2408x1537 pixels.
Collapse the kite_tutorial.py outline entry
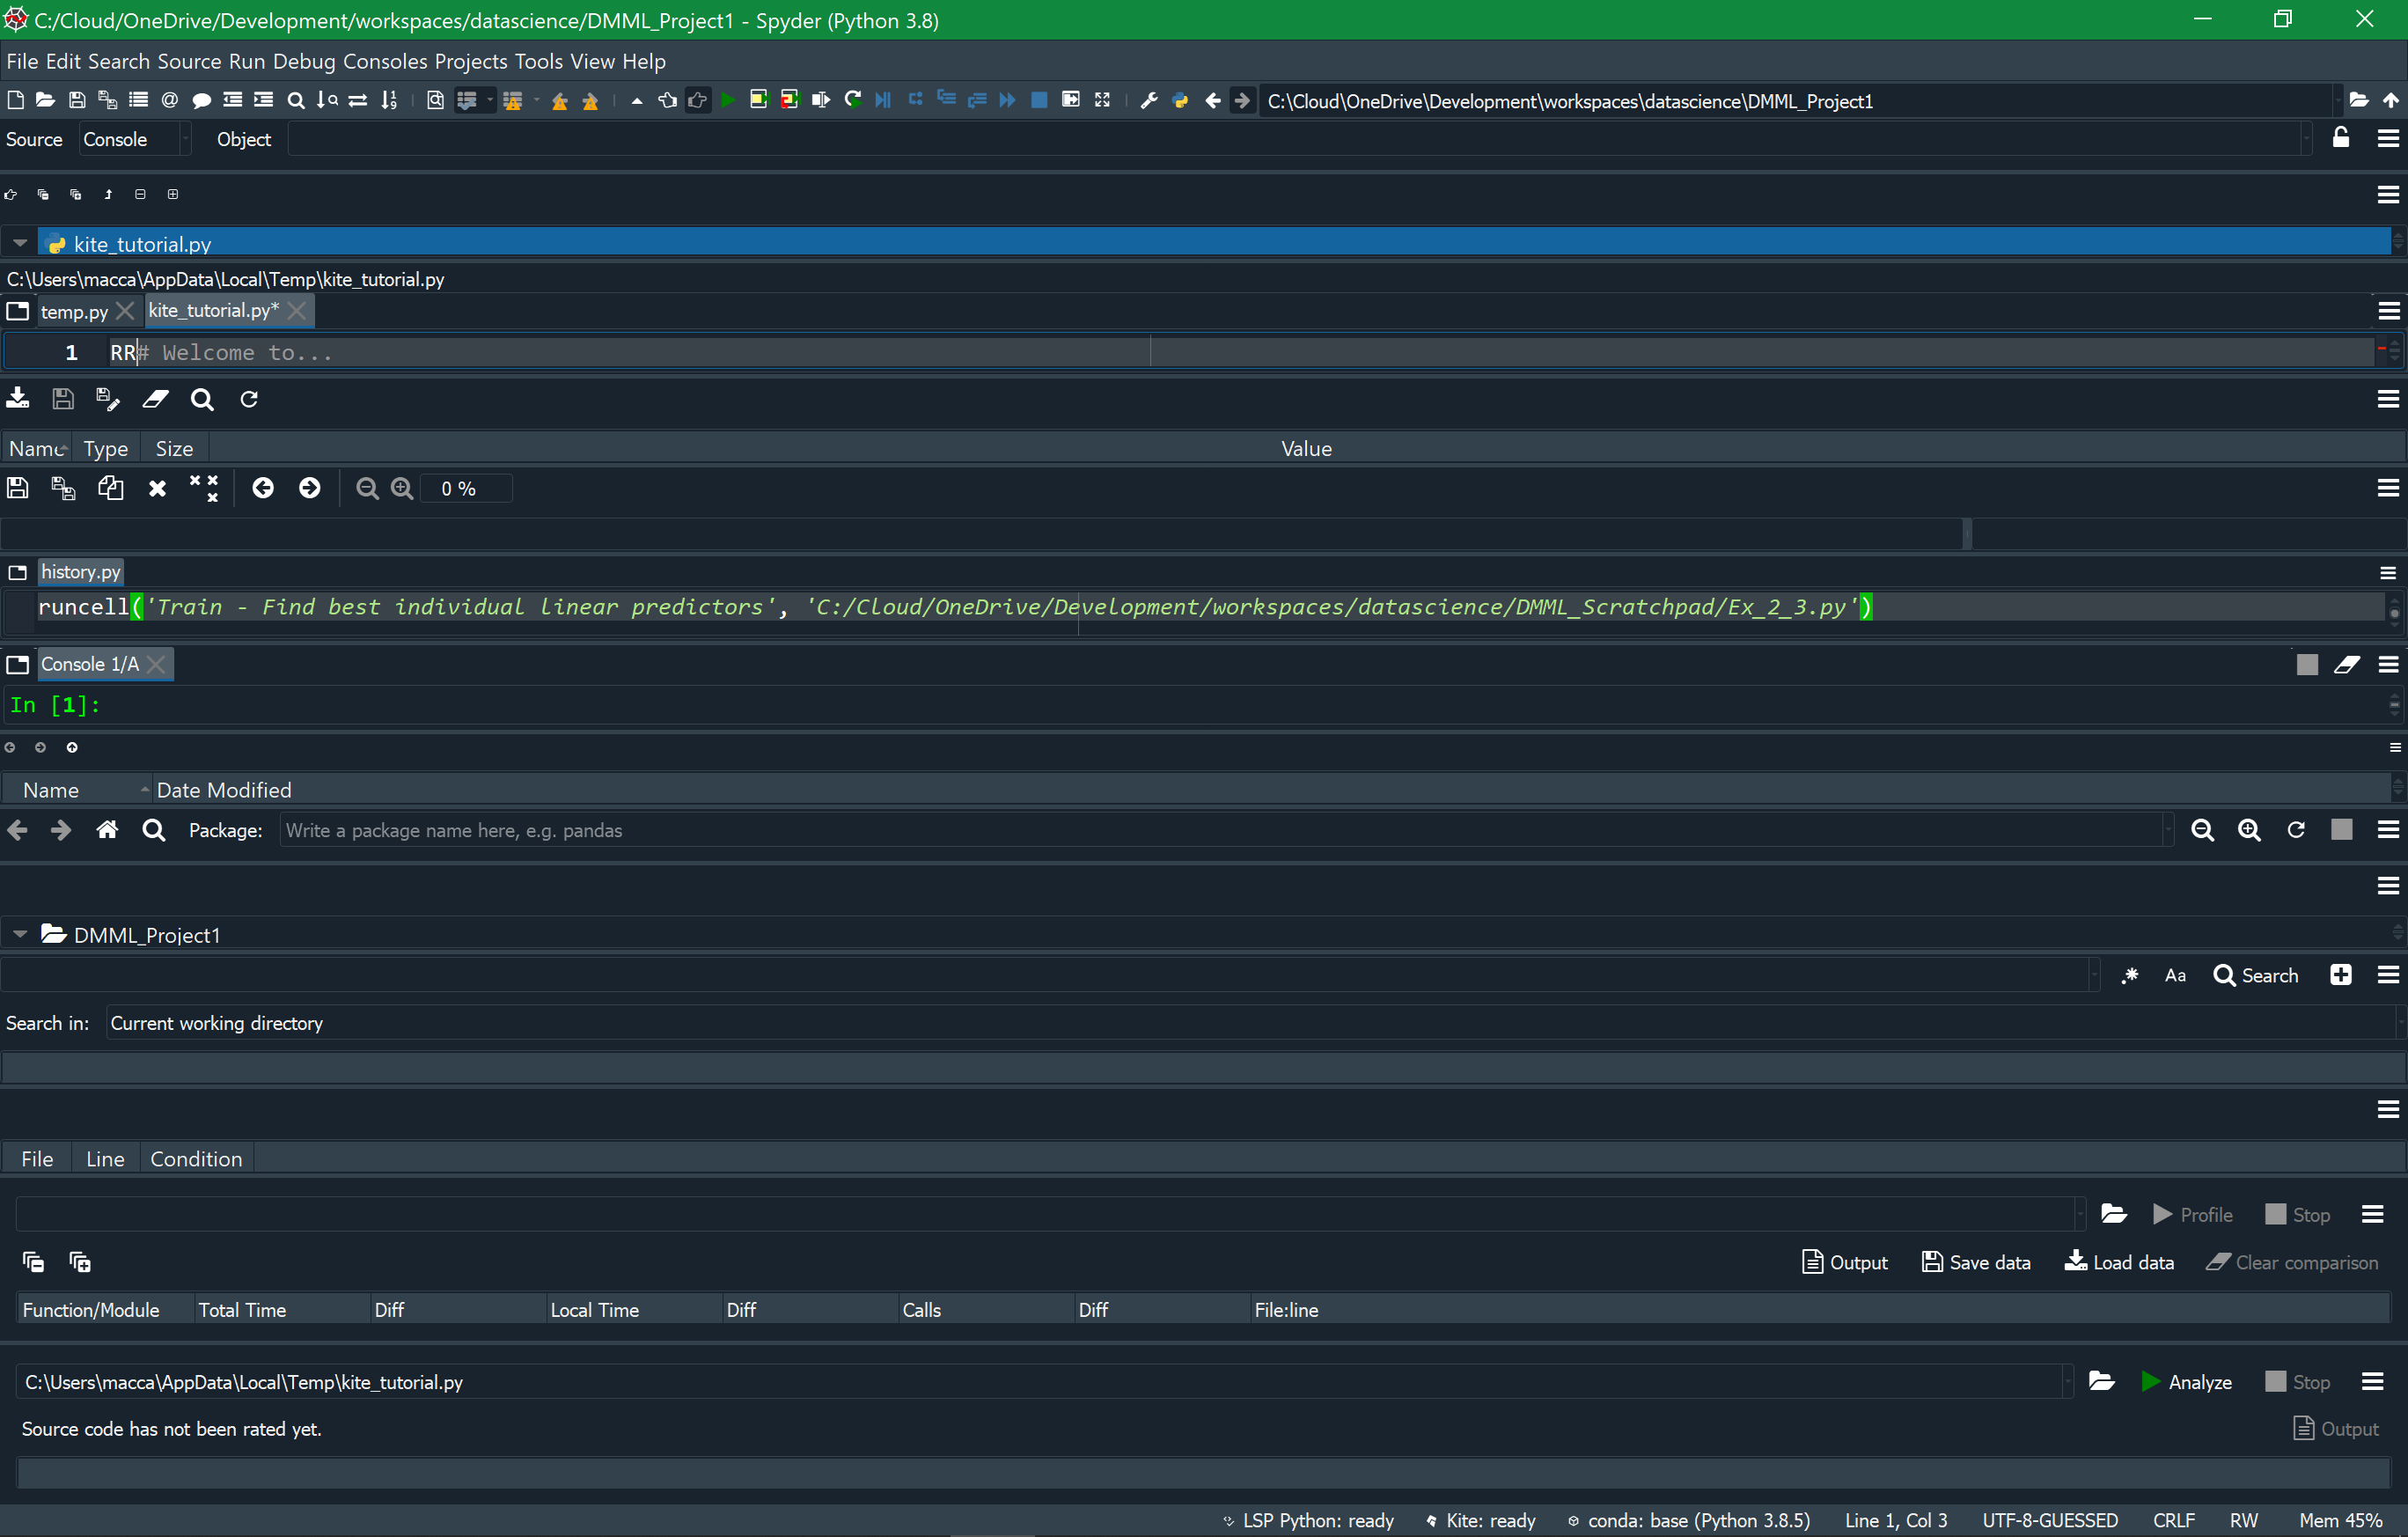click(19, 242)
